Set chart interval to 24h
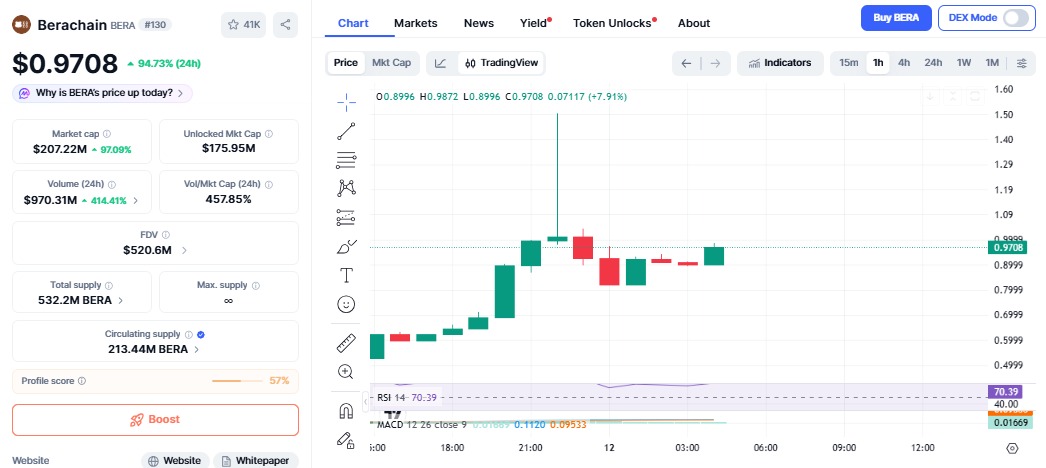This screenshot has width=1046, height=468. [x=933, y=63]
